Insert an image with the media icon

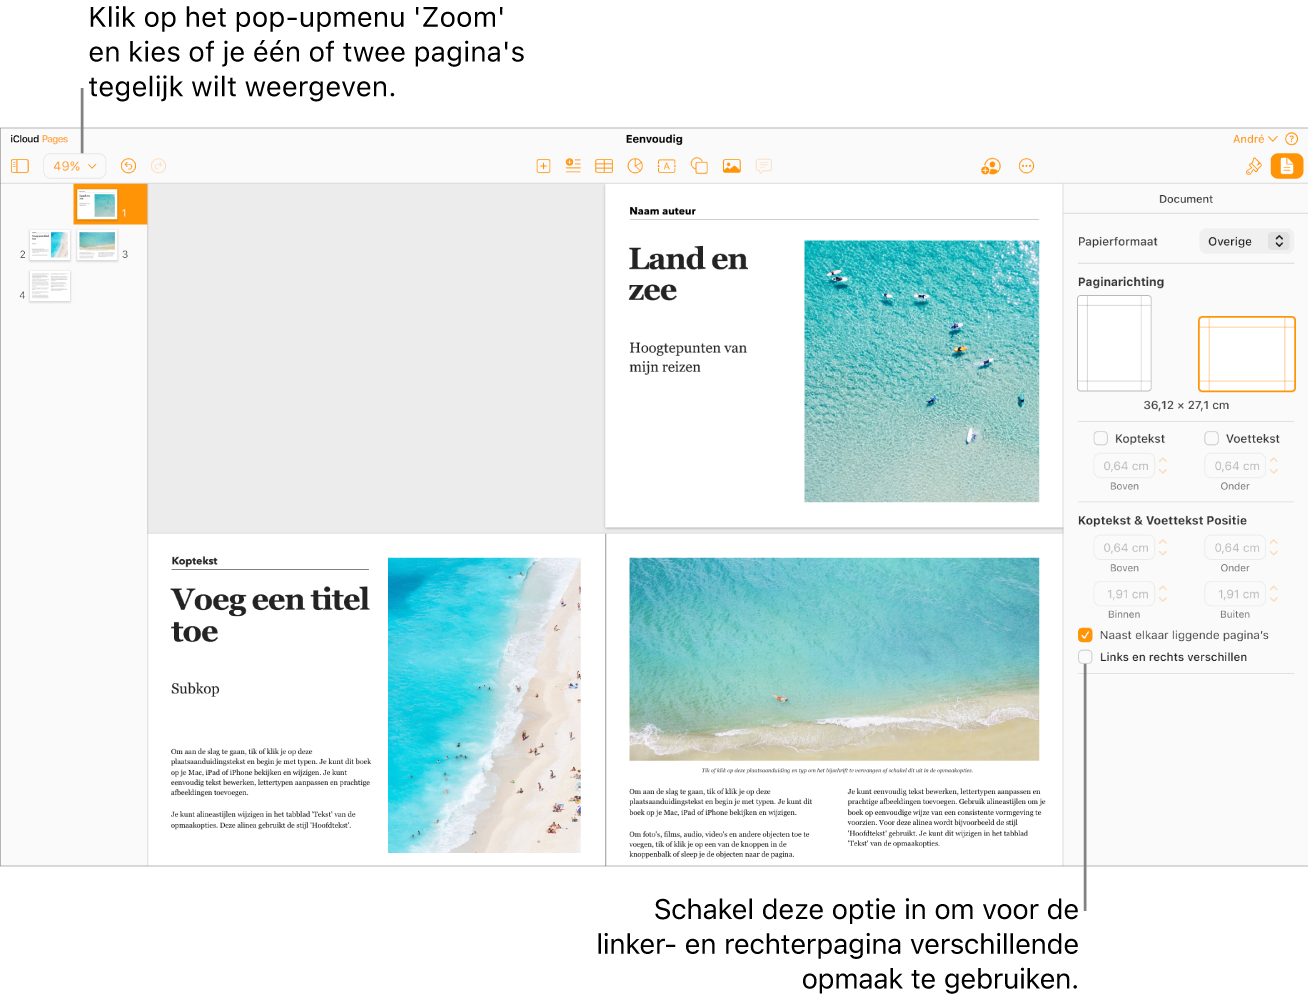pos(731,166)
